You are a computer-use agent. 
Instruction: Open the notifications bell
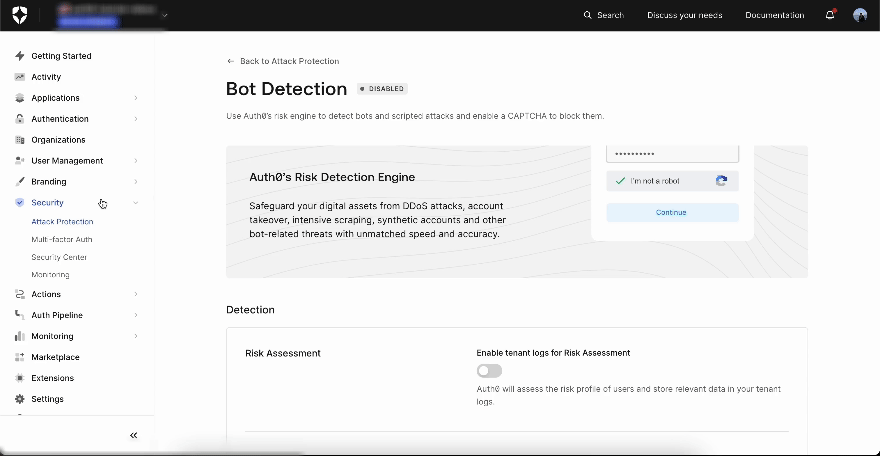[830, 15]
